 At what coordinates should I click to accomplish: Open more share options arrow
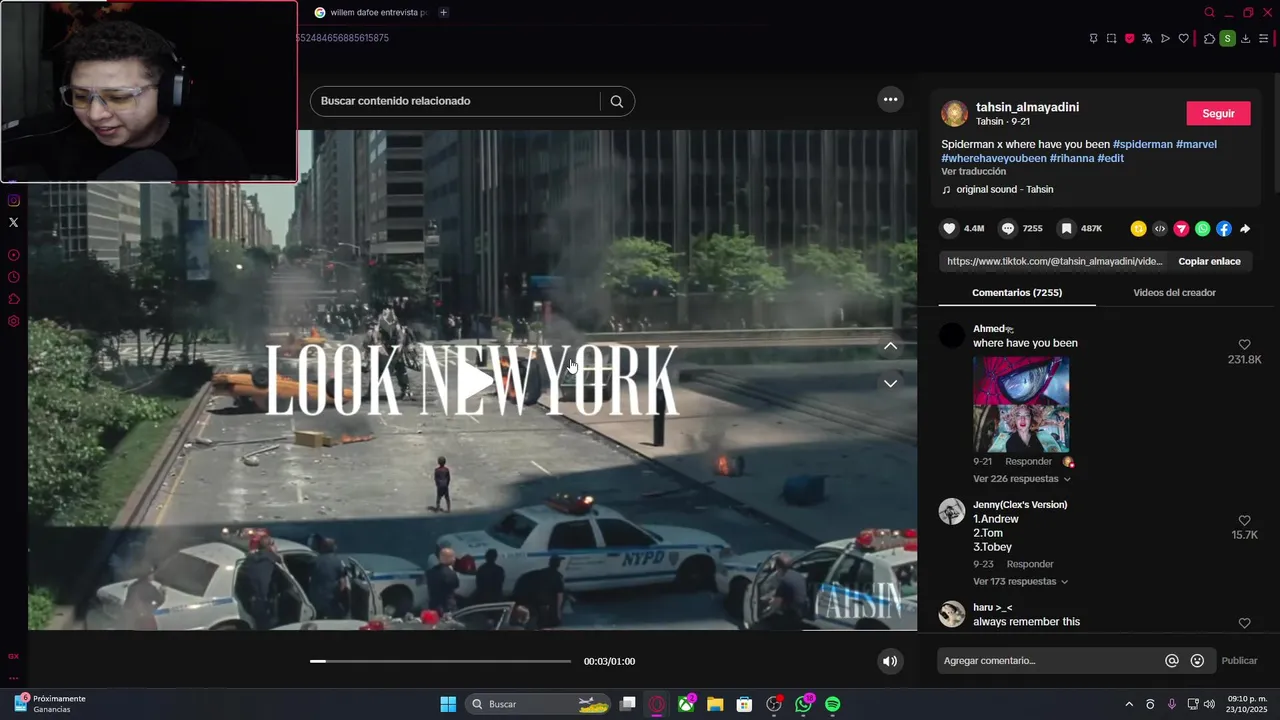coord(1245,229)
